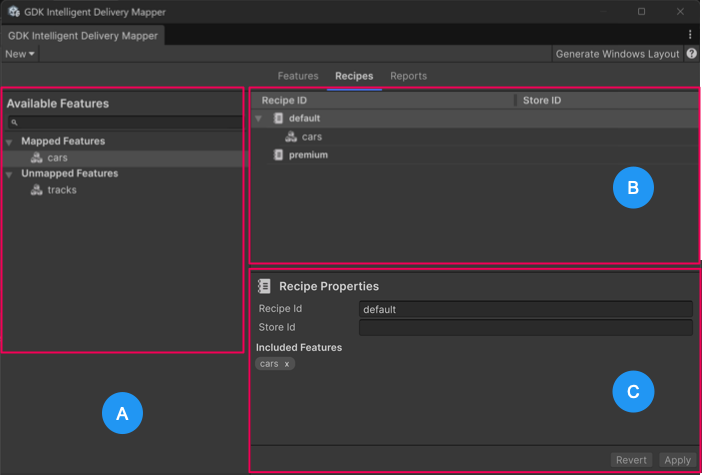Click the cars feature icon in Mapped Features

pos(36,158)
